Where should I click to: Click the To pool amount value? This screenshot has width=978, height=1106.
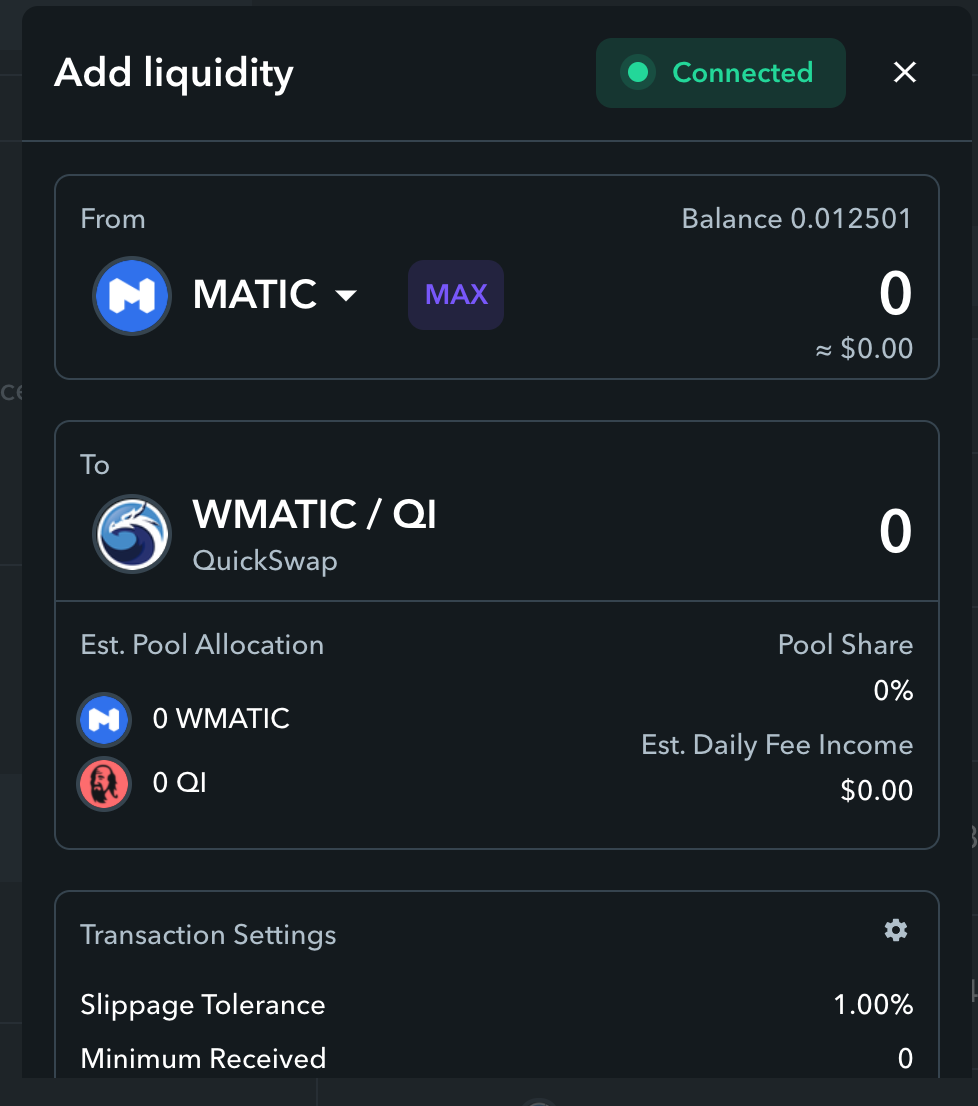[x=896, y=531]
